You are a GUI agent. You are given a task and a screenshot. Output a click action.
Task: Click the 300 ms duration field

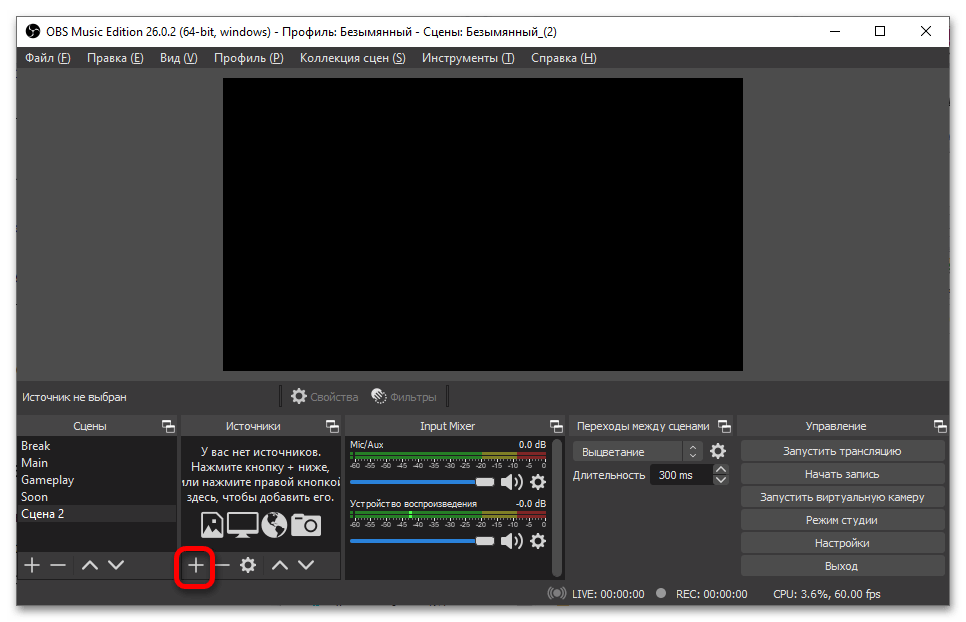click(x=681, y=475)
